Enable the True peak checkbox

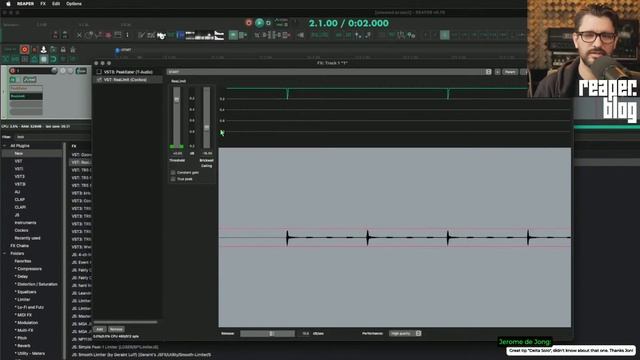(x=173, y=179)
